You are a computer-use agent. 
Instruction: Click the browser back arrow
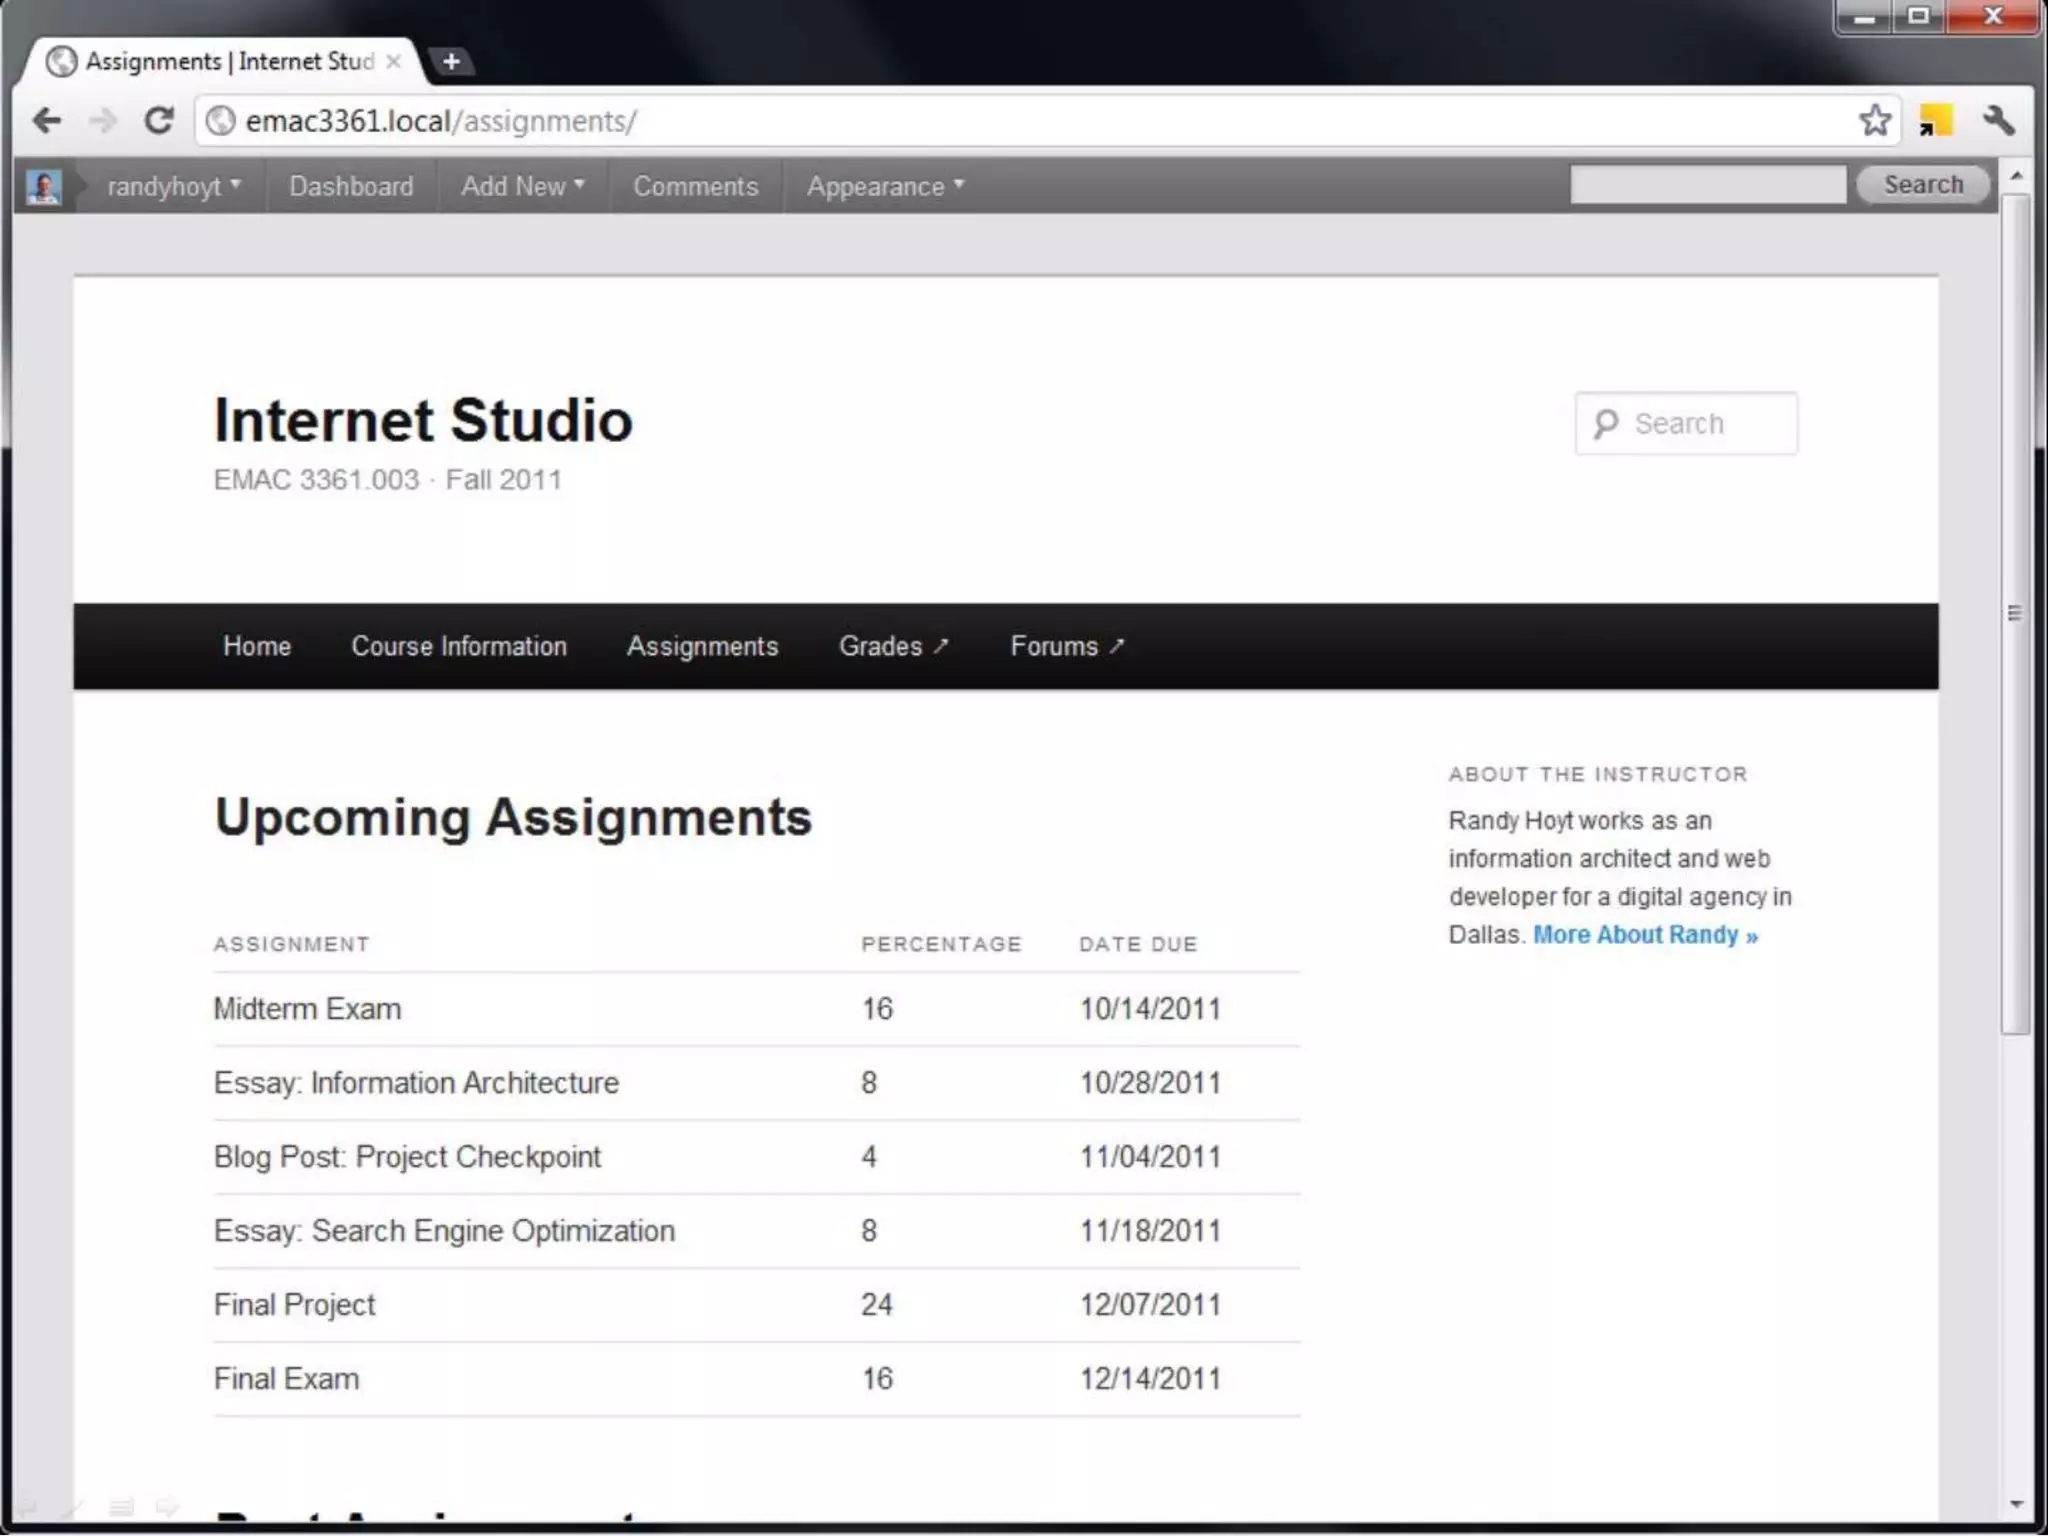coord(46,121)
